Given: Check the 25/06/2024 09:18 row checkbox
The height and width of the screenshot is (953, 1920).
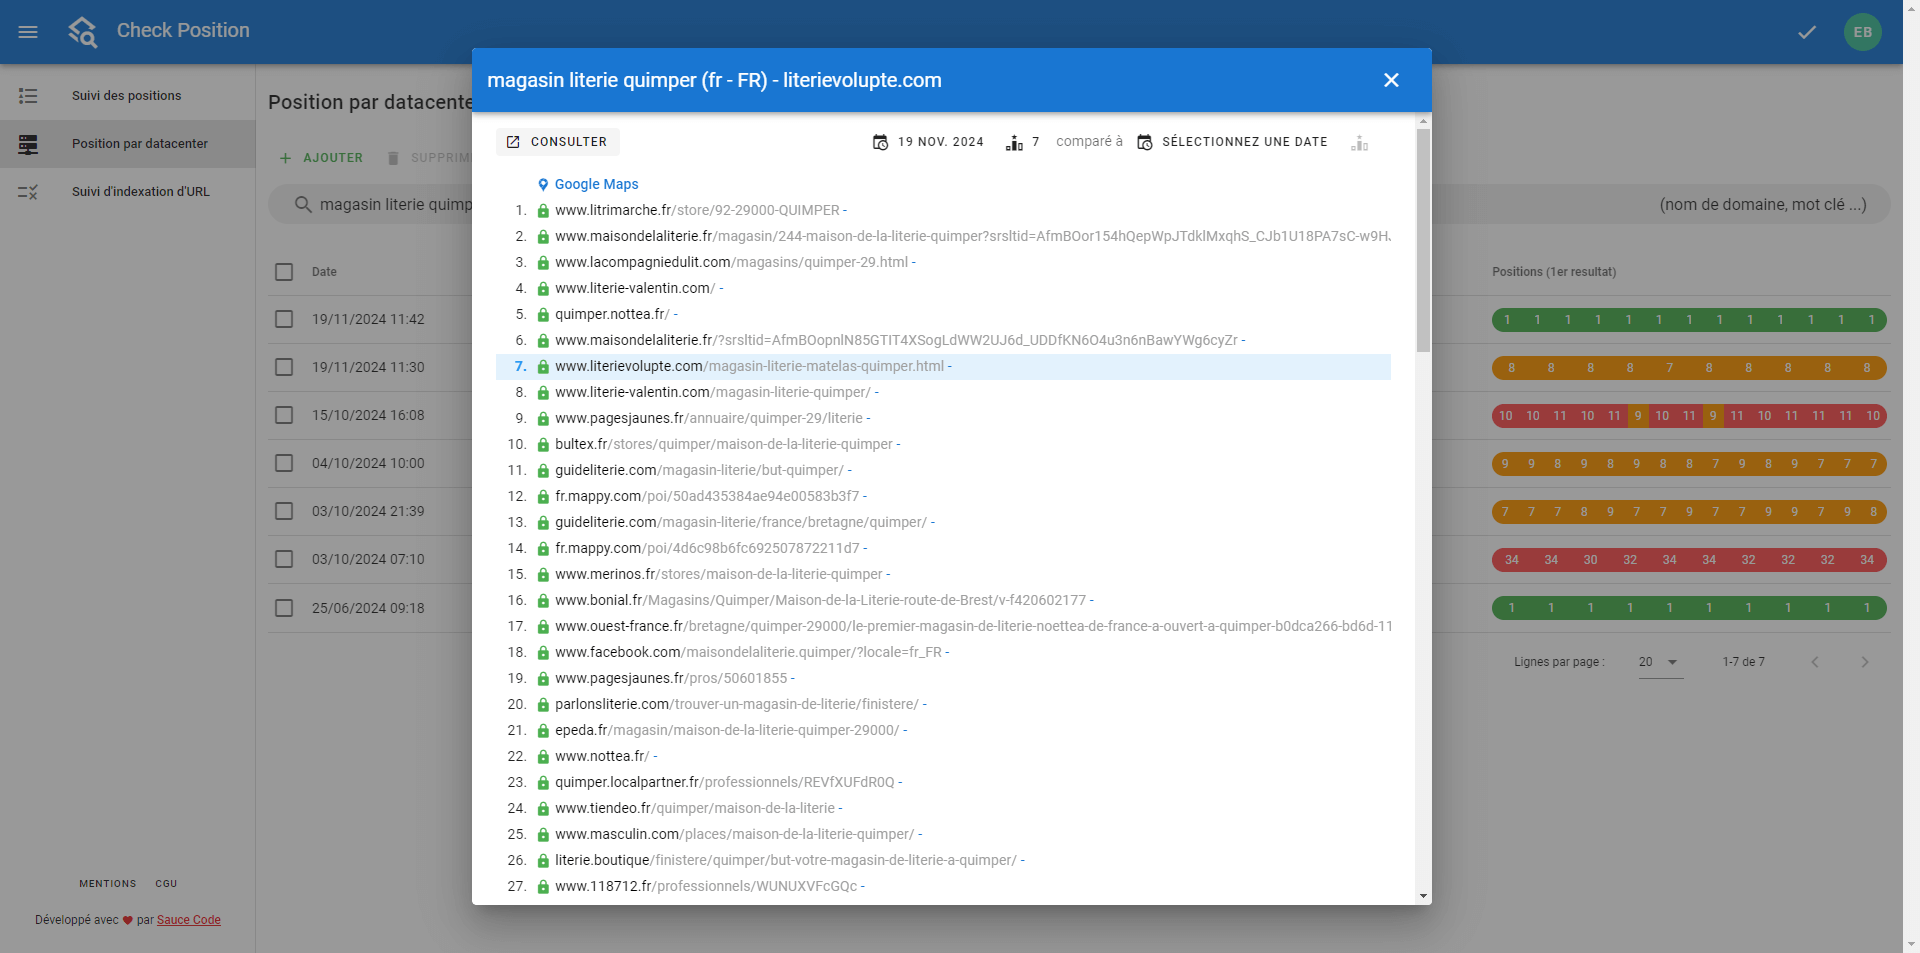Looking at the screenshot, I should (284, 608).
